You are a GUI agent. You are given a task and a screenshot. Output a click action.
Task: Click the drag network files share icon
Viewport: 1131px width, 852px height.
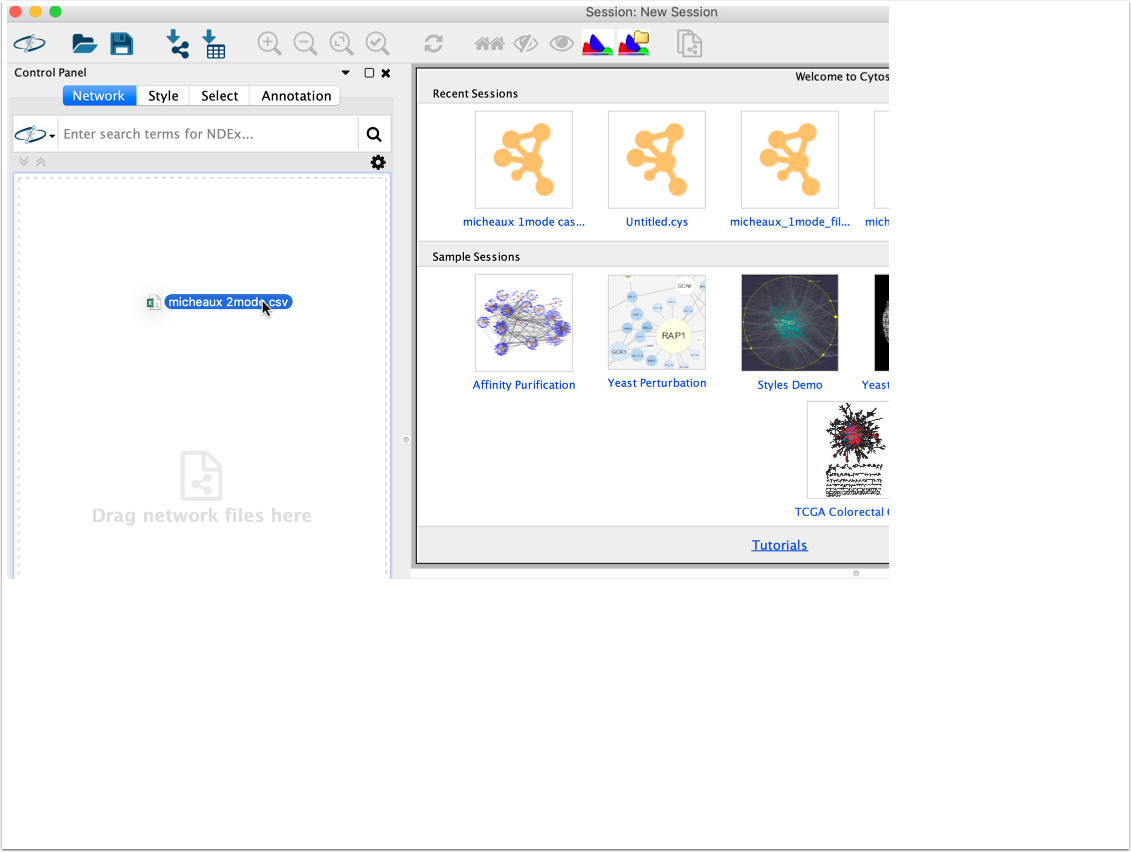coord(201,475)
